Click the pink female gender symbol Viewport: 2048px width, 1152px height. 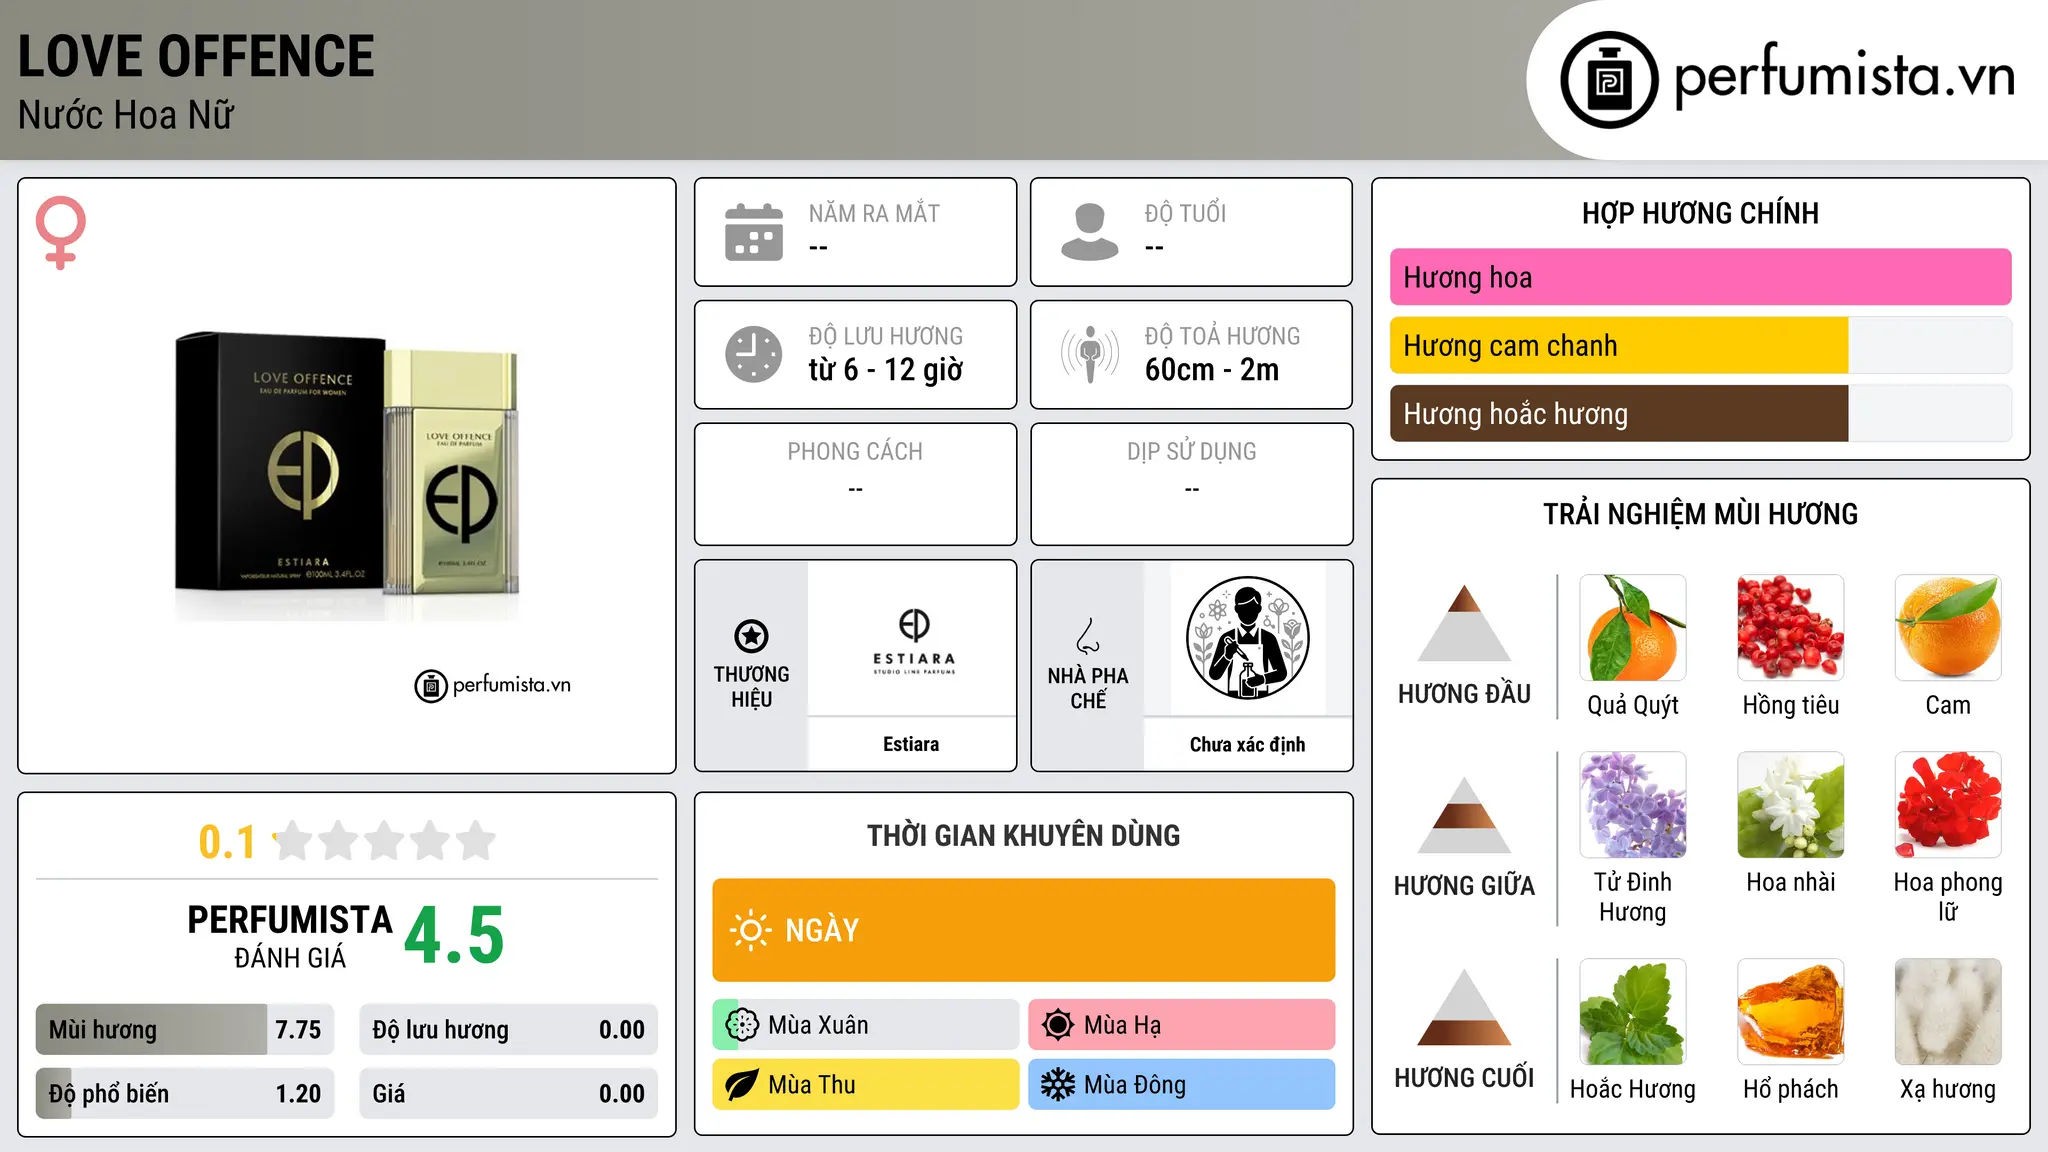pos(61,232)
